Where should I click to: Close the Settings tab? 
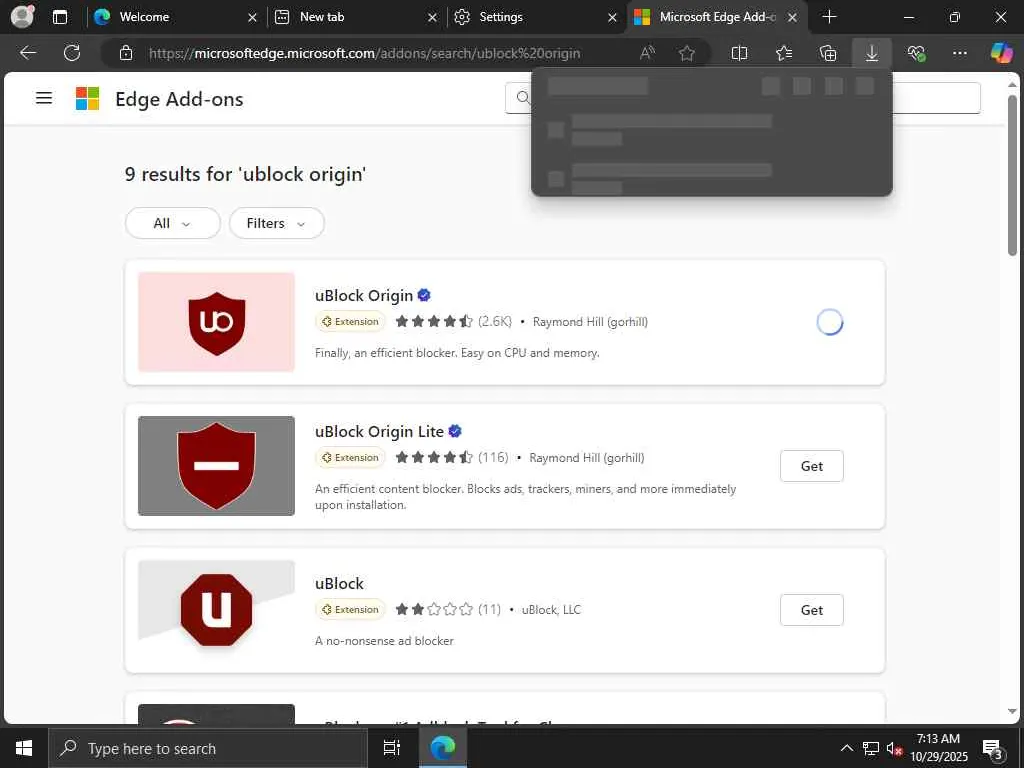(x=612, y=18)
